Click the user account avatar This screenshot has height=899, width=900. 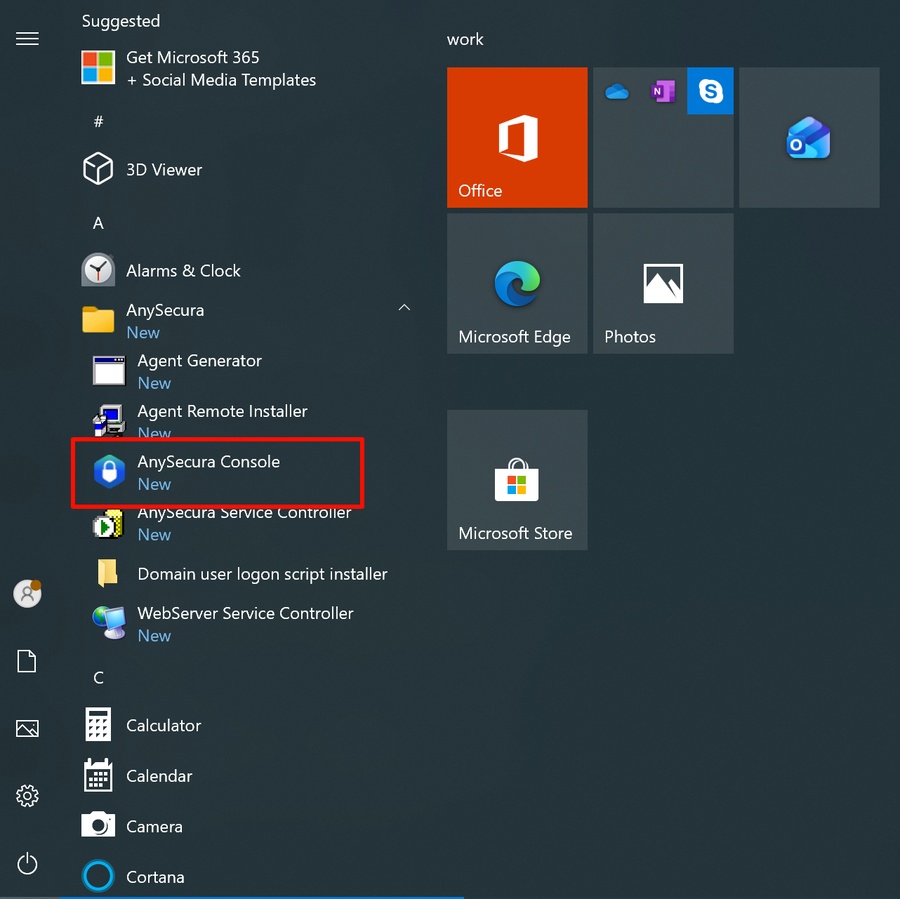(x=27, y=593)
